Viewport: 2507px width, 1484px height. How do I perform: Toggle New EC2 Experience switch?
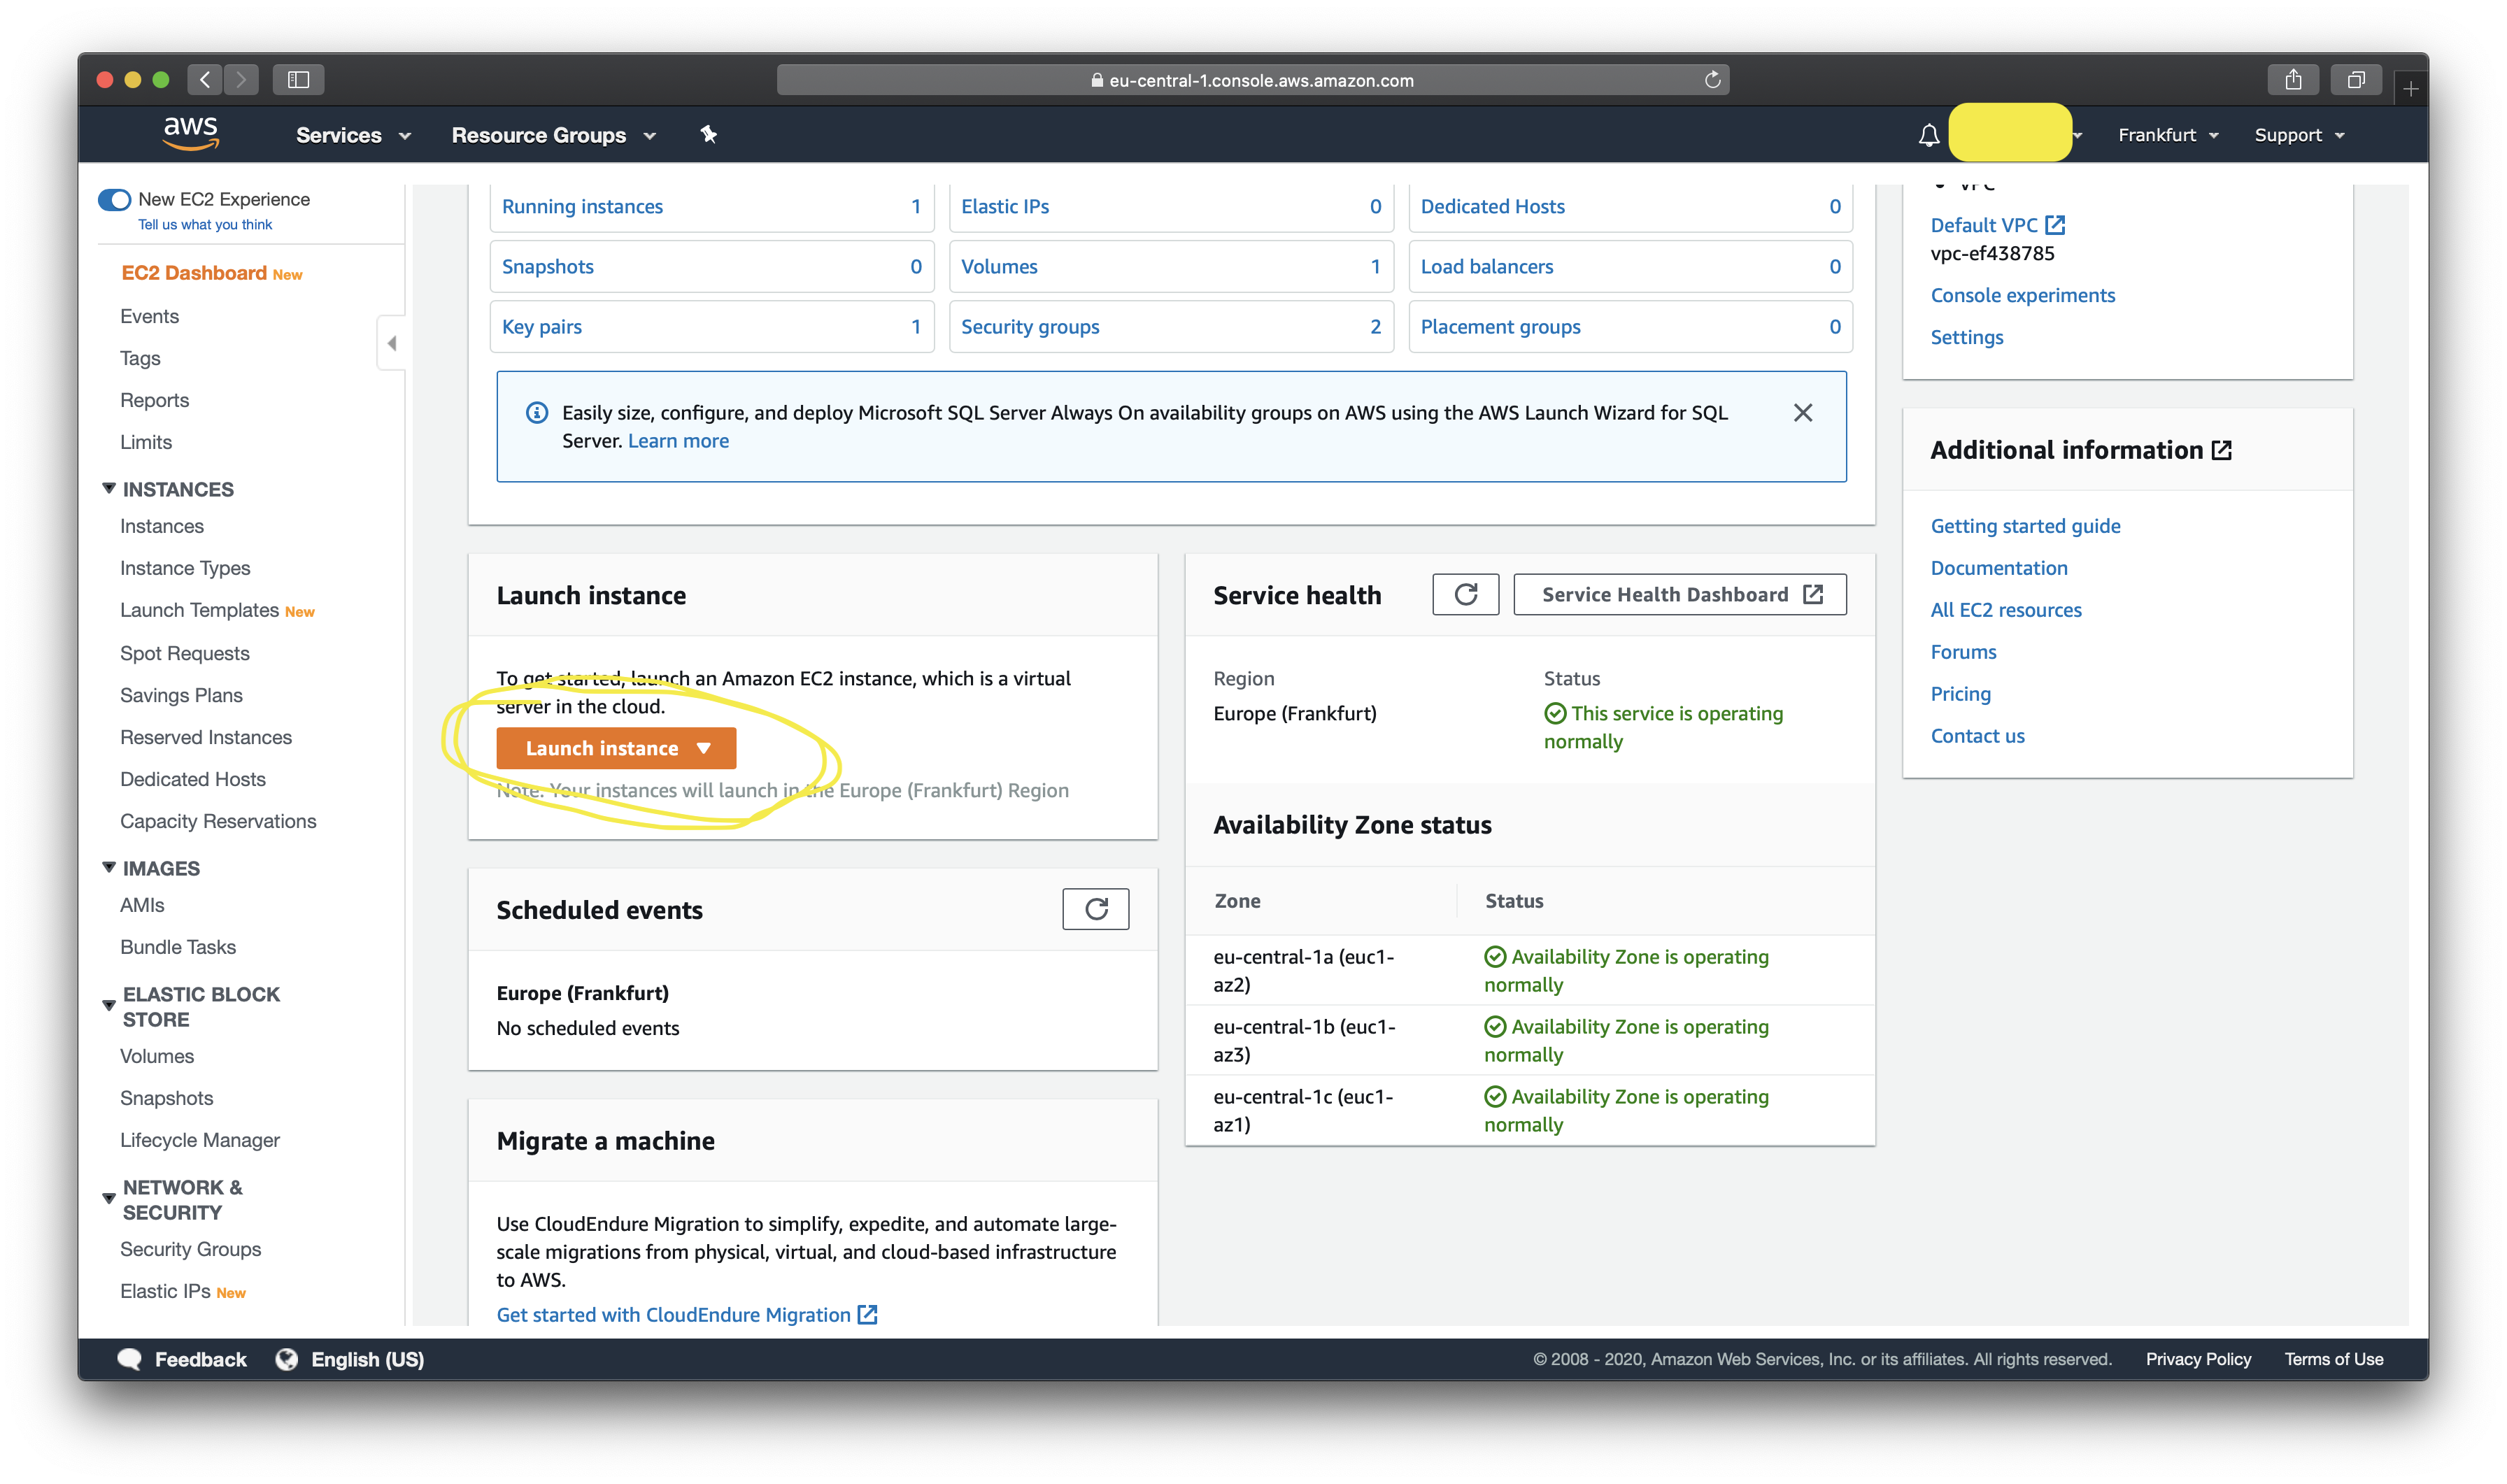click(114, 199)
